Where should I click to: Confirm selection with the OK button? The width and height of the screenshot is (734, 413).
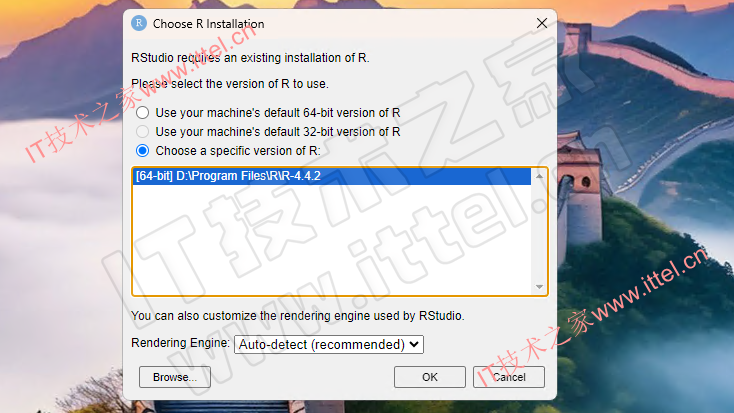click(430, 377)
